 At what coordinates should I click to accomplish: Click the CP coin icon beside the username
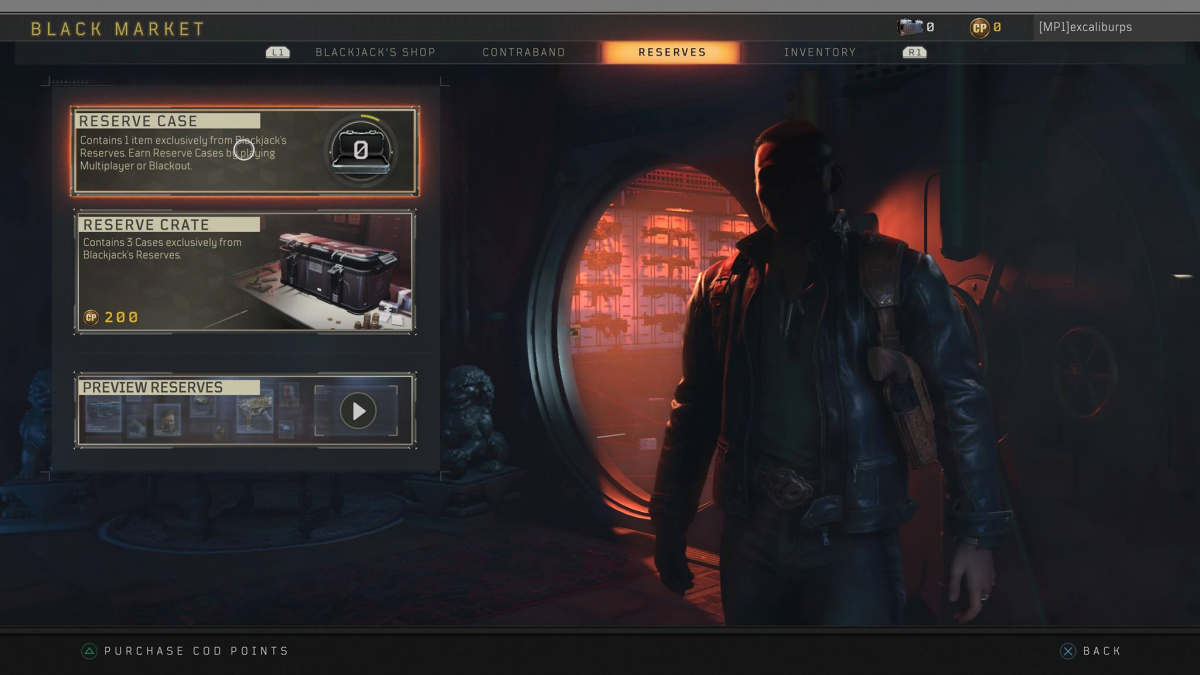[x=979, y=28]
